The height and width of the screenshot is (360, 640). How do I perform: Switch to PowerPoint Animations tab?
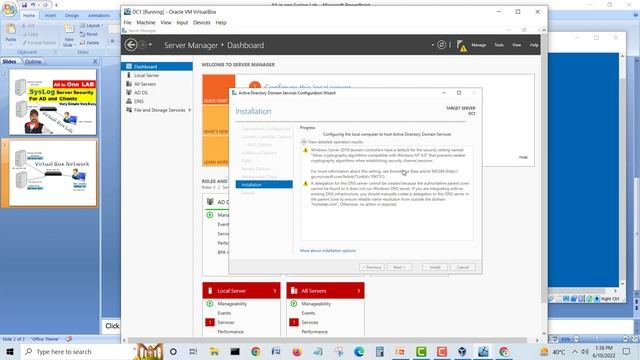[x=99, y=16]
